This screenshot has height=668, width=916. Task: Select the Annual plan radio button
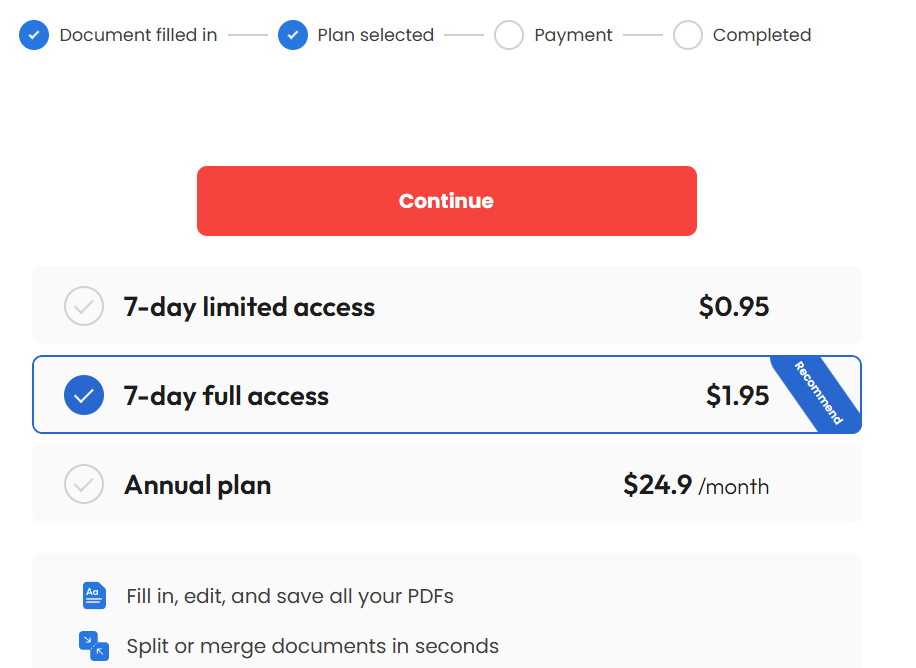pyautogui.click(x=84, y=485)
